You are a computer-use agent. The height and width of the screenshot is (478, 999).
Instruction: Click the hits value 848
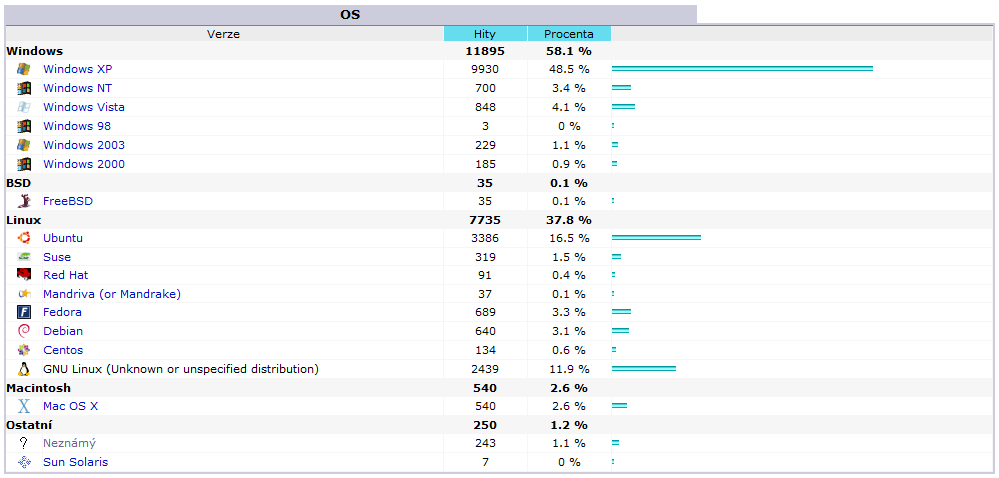485,107
